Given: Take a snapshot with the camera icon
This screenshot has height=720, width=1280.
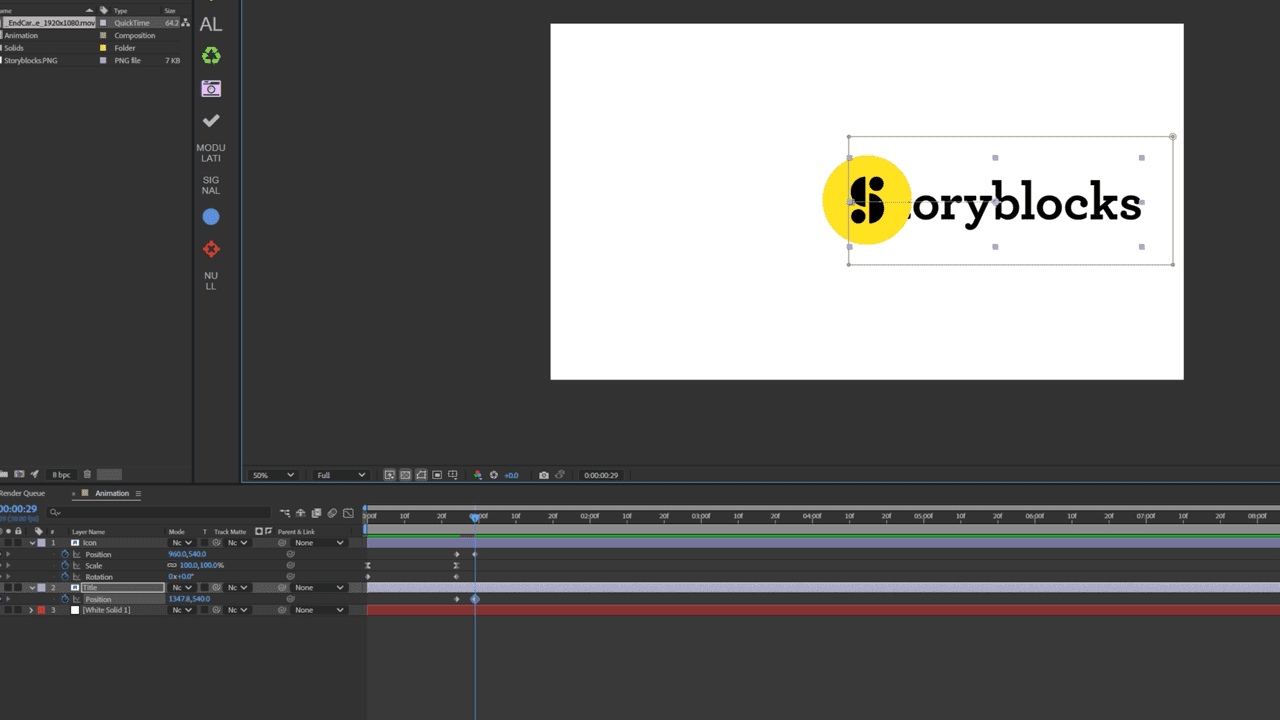Looking at the screenshot, I should coord(544,475).
